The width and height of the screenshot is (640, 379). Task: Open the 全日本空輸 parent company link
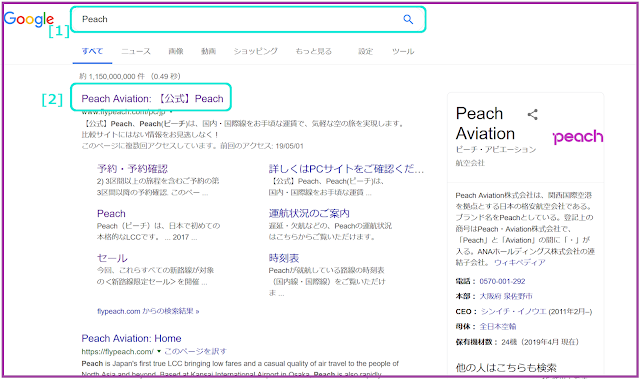coord(498,326)
